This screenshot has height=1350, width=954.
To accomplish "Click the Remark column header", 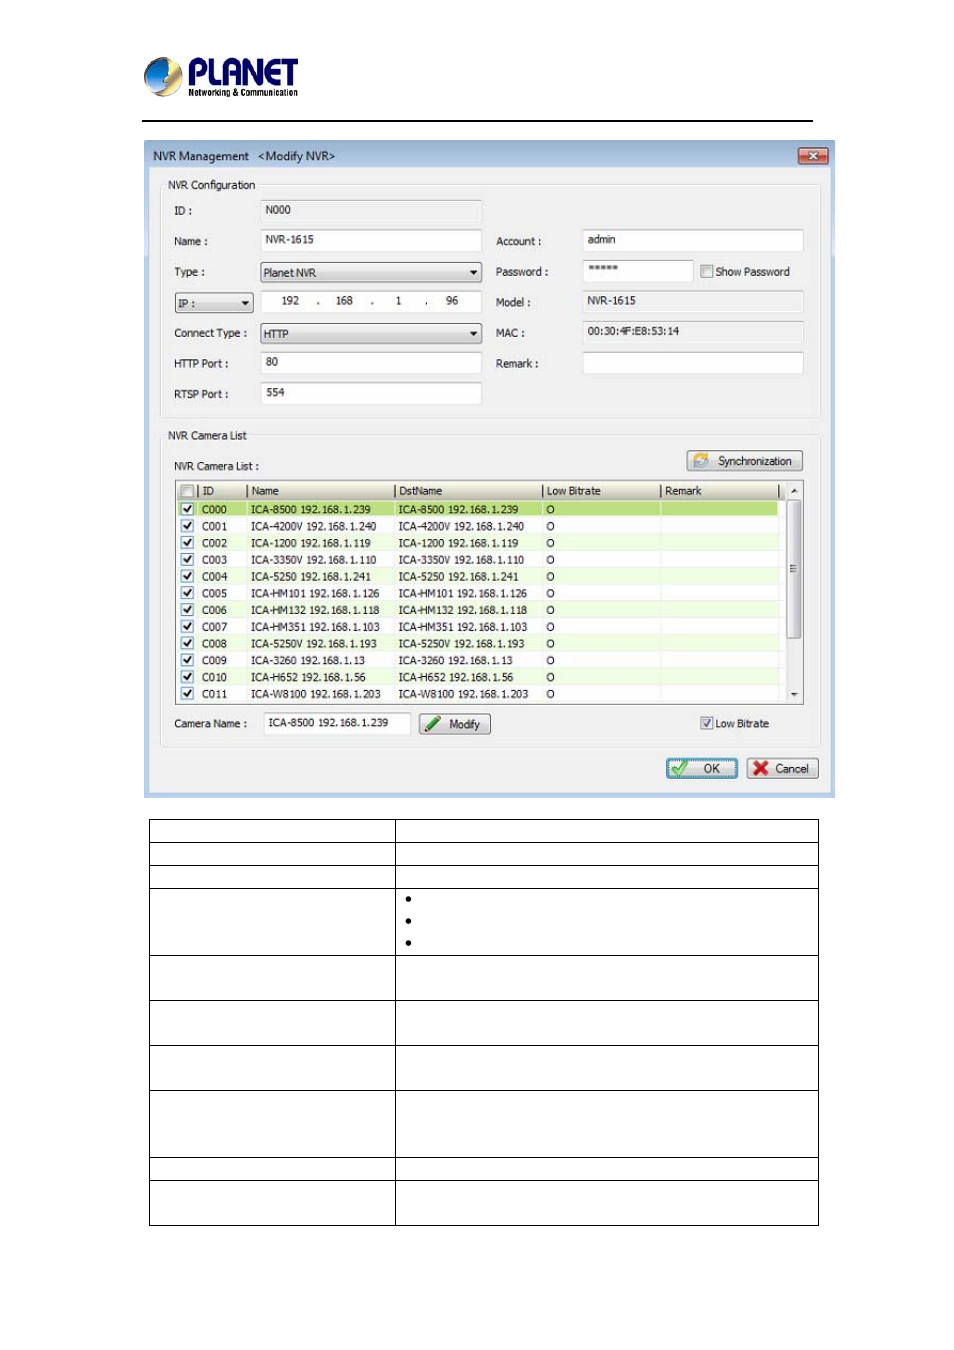I will tap(720, 491).
